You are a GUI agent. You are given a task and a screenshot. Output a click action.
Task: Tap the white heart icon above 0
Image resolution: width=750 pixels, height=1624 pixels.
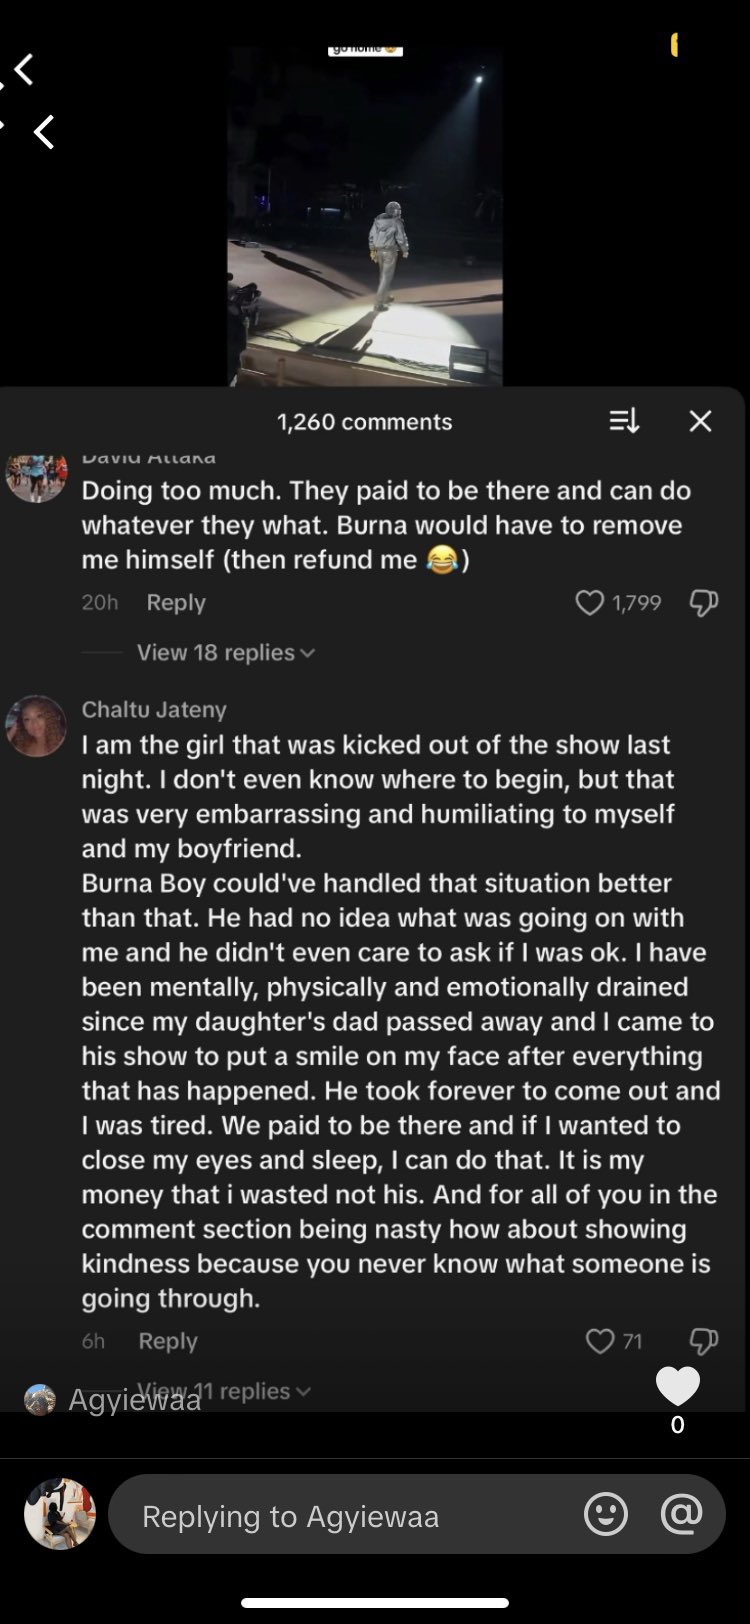[677, 1386]
